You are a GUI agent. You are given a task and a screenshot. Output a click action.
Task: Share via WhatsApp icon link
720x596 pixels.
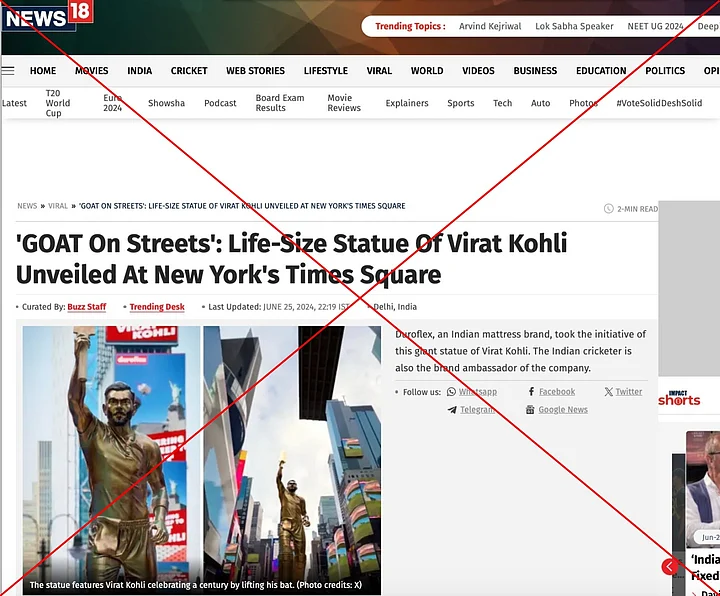click(x=472, y=392)
